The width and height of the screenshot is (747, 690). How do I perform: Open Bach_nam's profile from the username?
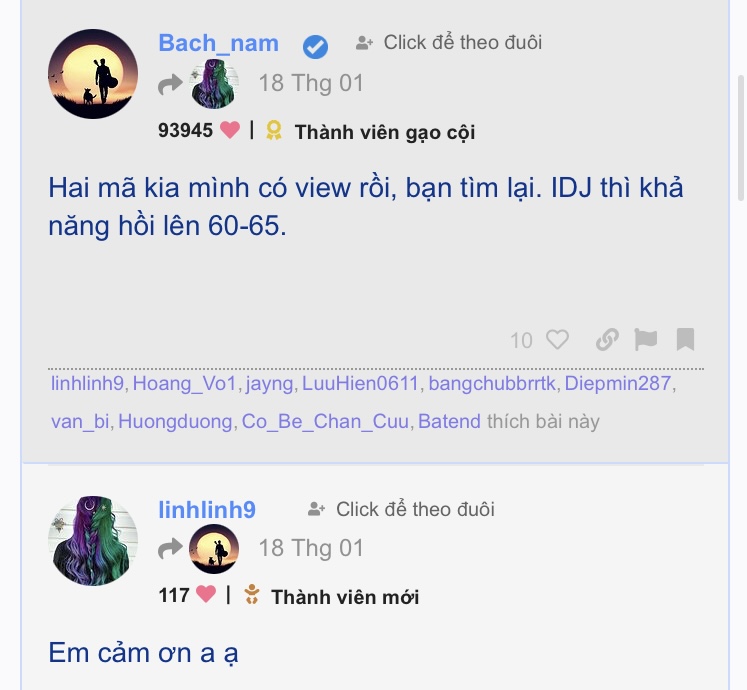pyautogui.click(x=218, y=43)
